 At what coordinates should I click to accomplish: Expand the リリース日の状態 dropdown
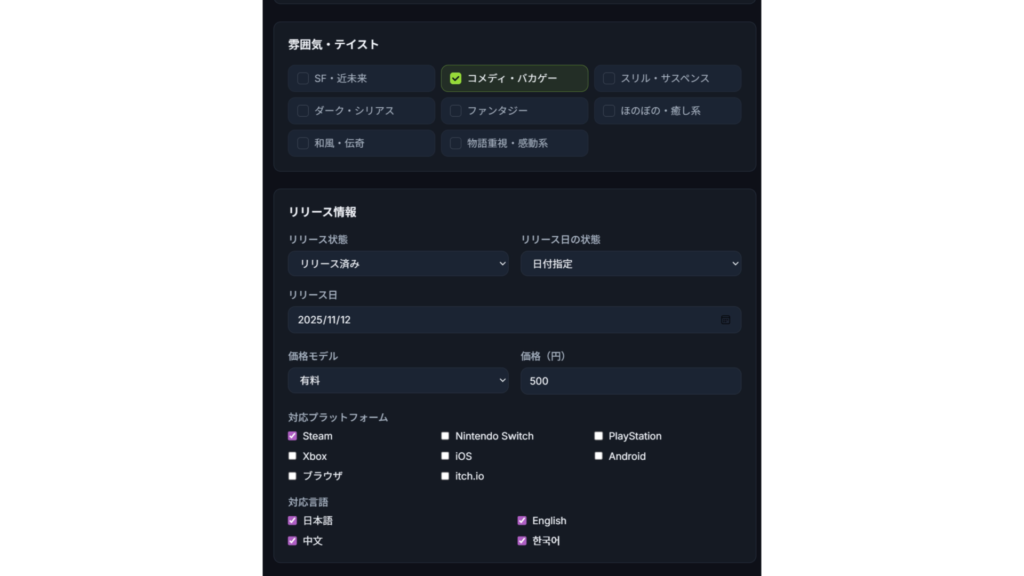click(x=630, y=264)
